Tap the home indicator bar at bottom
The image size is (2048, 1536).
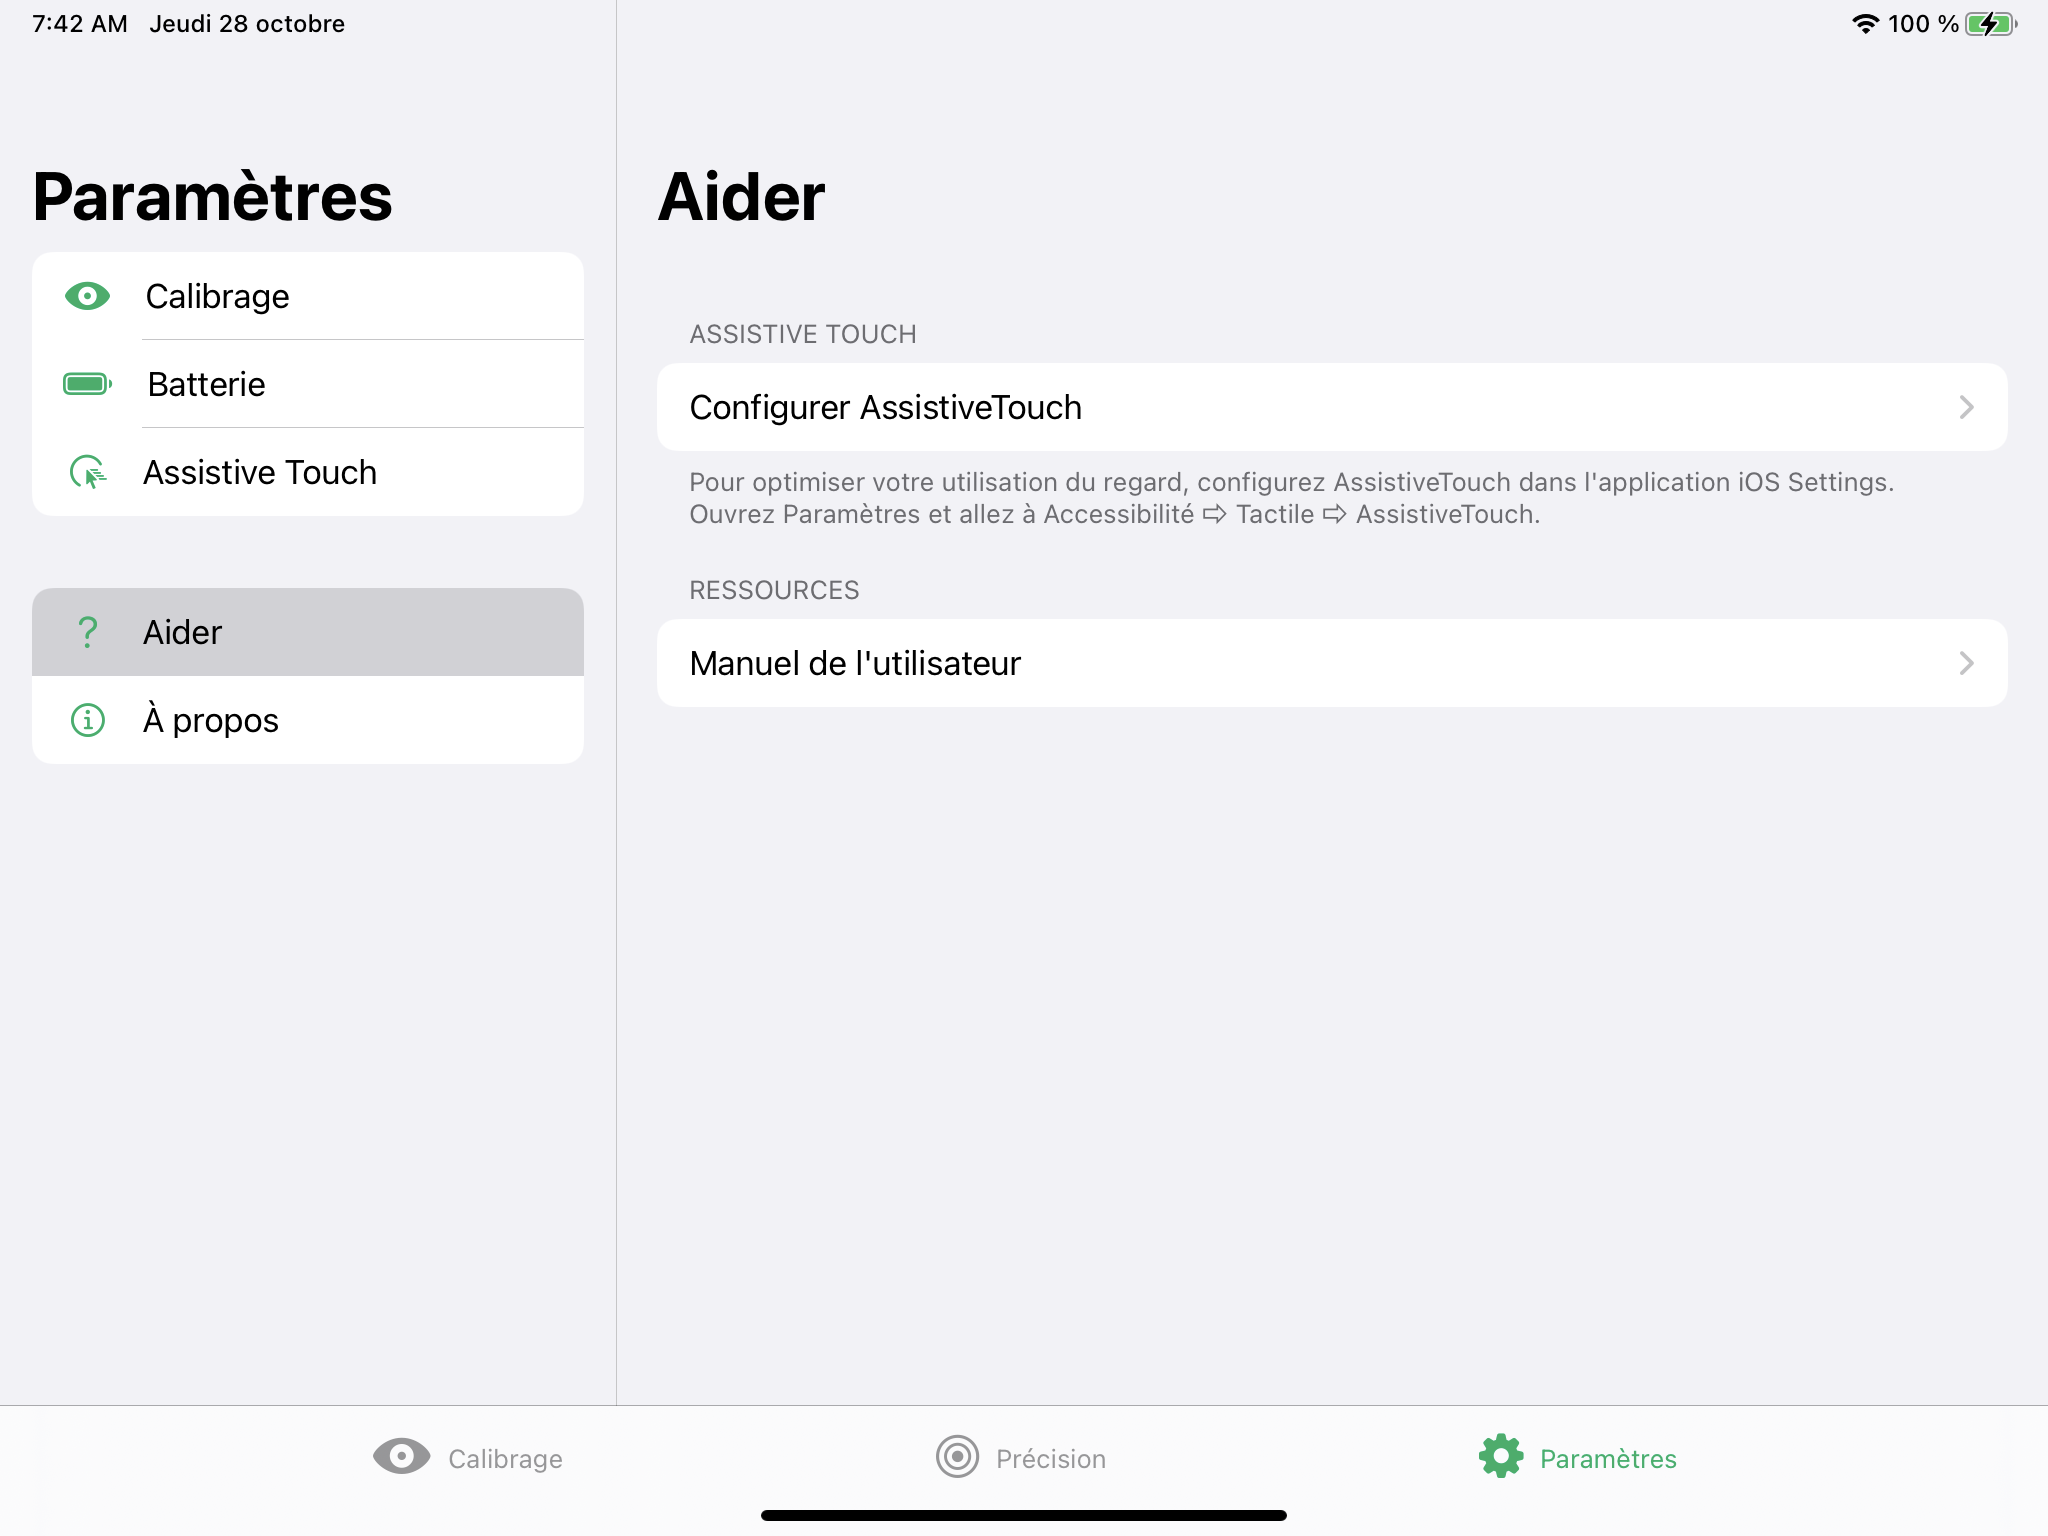click(1024, 1515)
